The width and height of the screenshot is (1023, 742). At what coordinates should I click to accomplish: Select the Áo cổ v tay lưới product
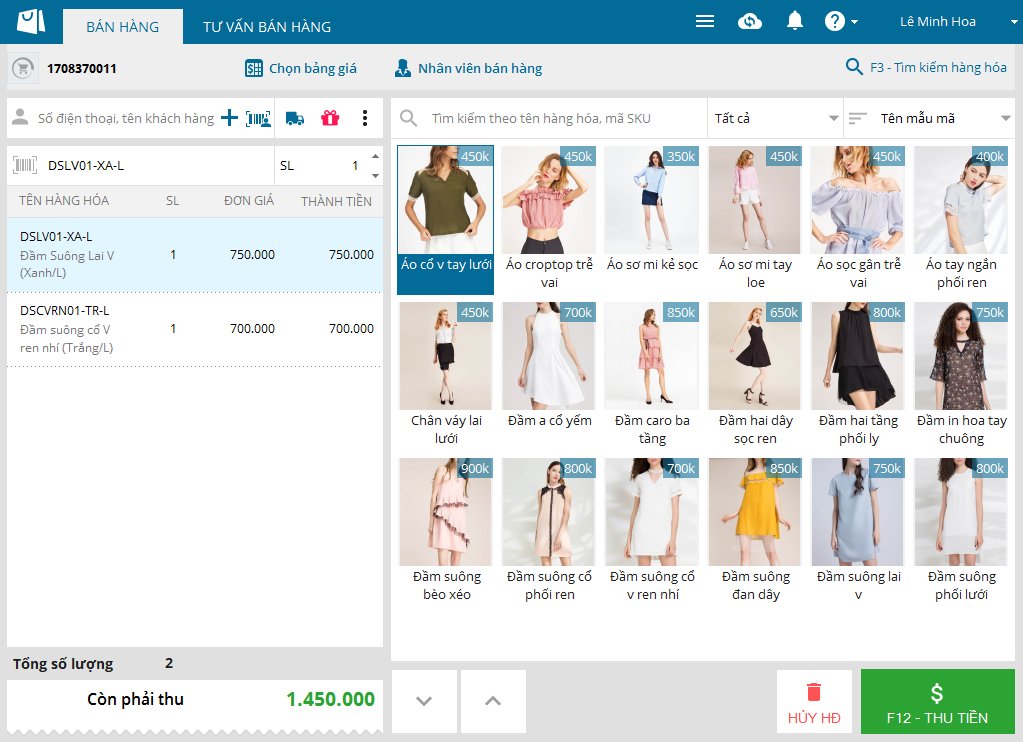(x=446, y=219)
